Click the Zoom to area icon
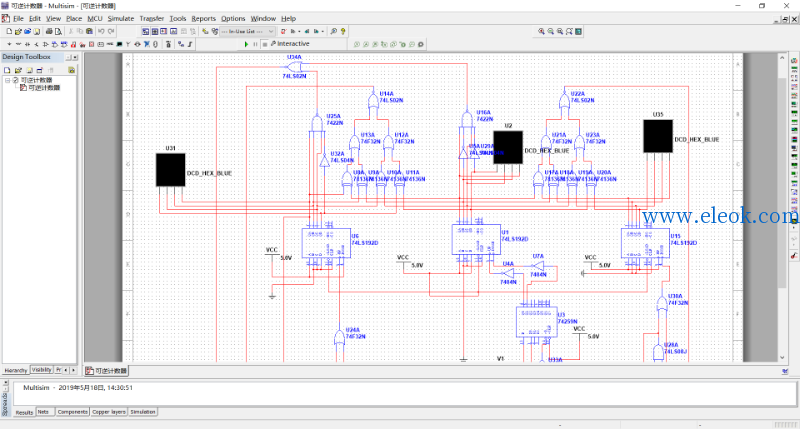Image resolution: width=800 pixels, height=429 pixels. (x=560, y=31)
